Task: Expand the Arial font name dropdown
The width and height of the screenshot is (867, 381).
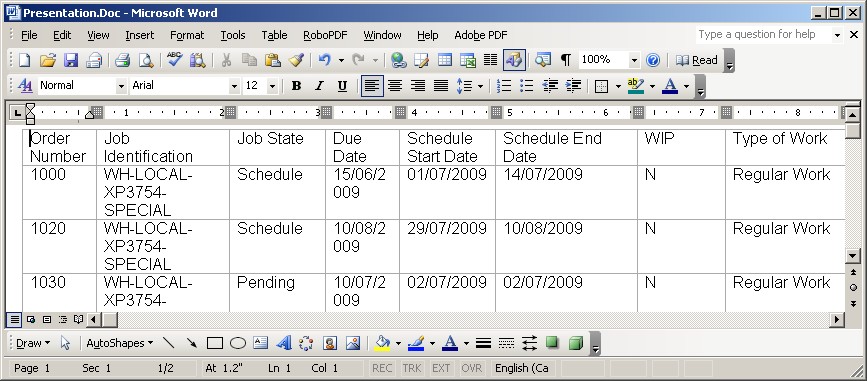Action: point(234,86)
